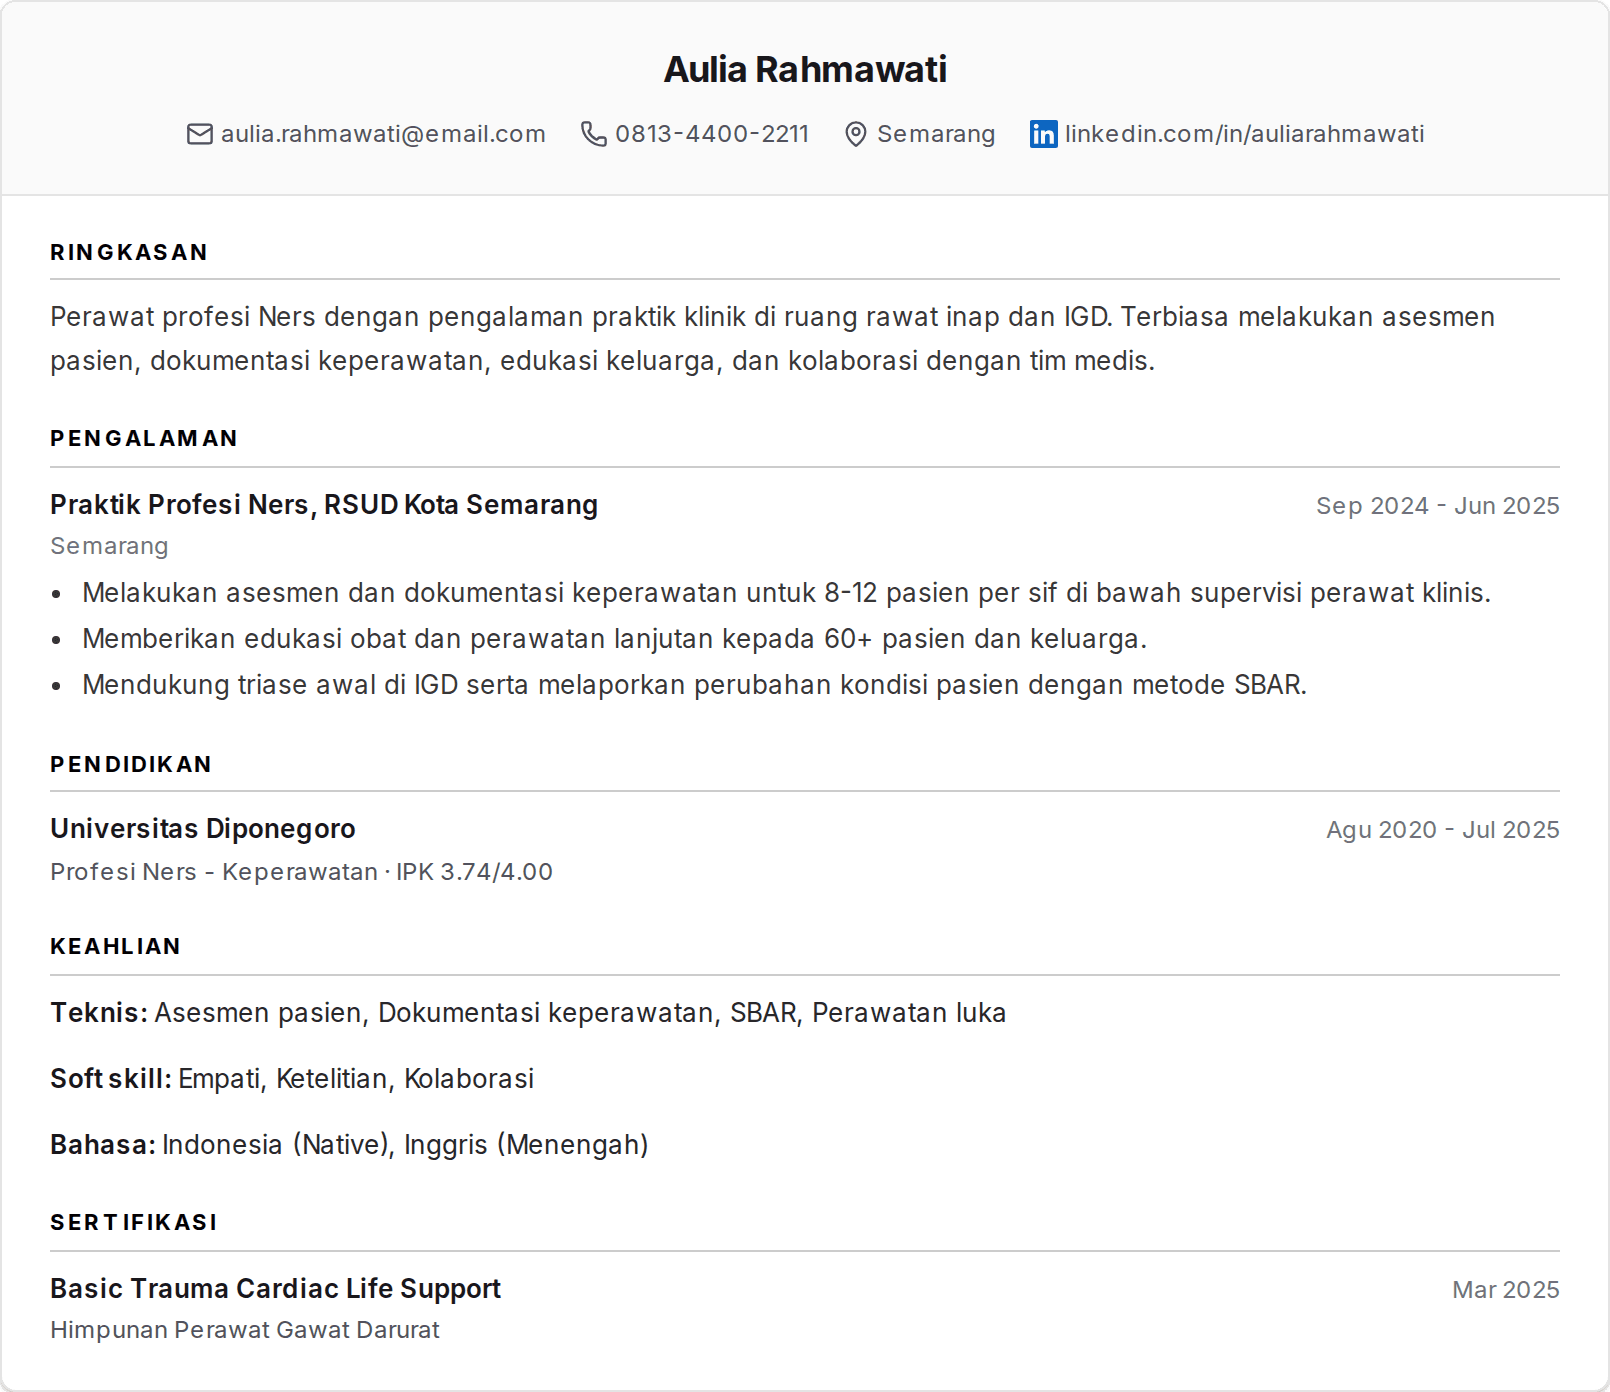
Task: Select the name heading Aulia Rahmawati
Action: coord(805,69)
